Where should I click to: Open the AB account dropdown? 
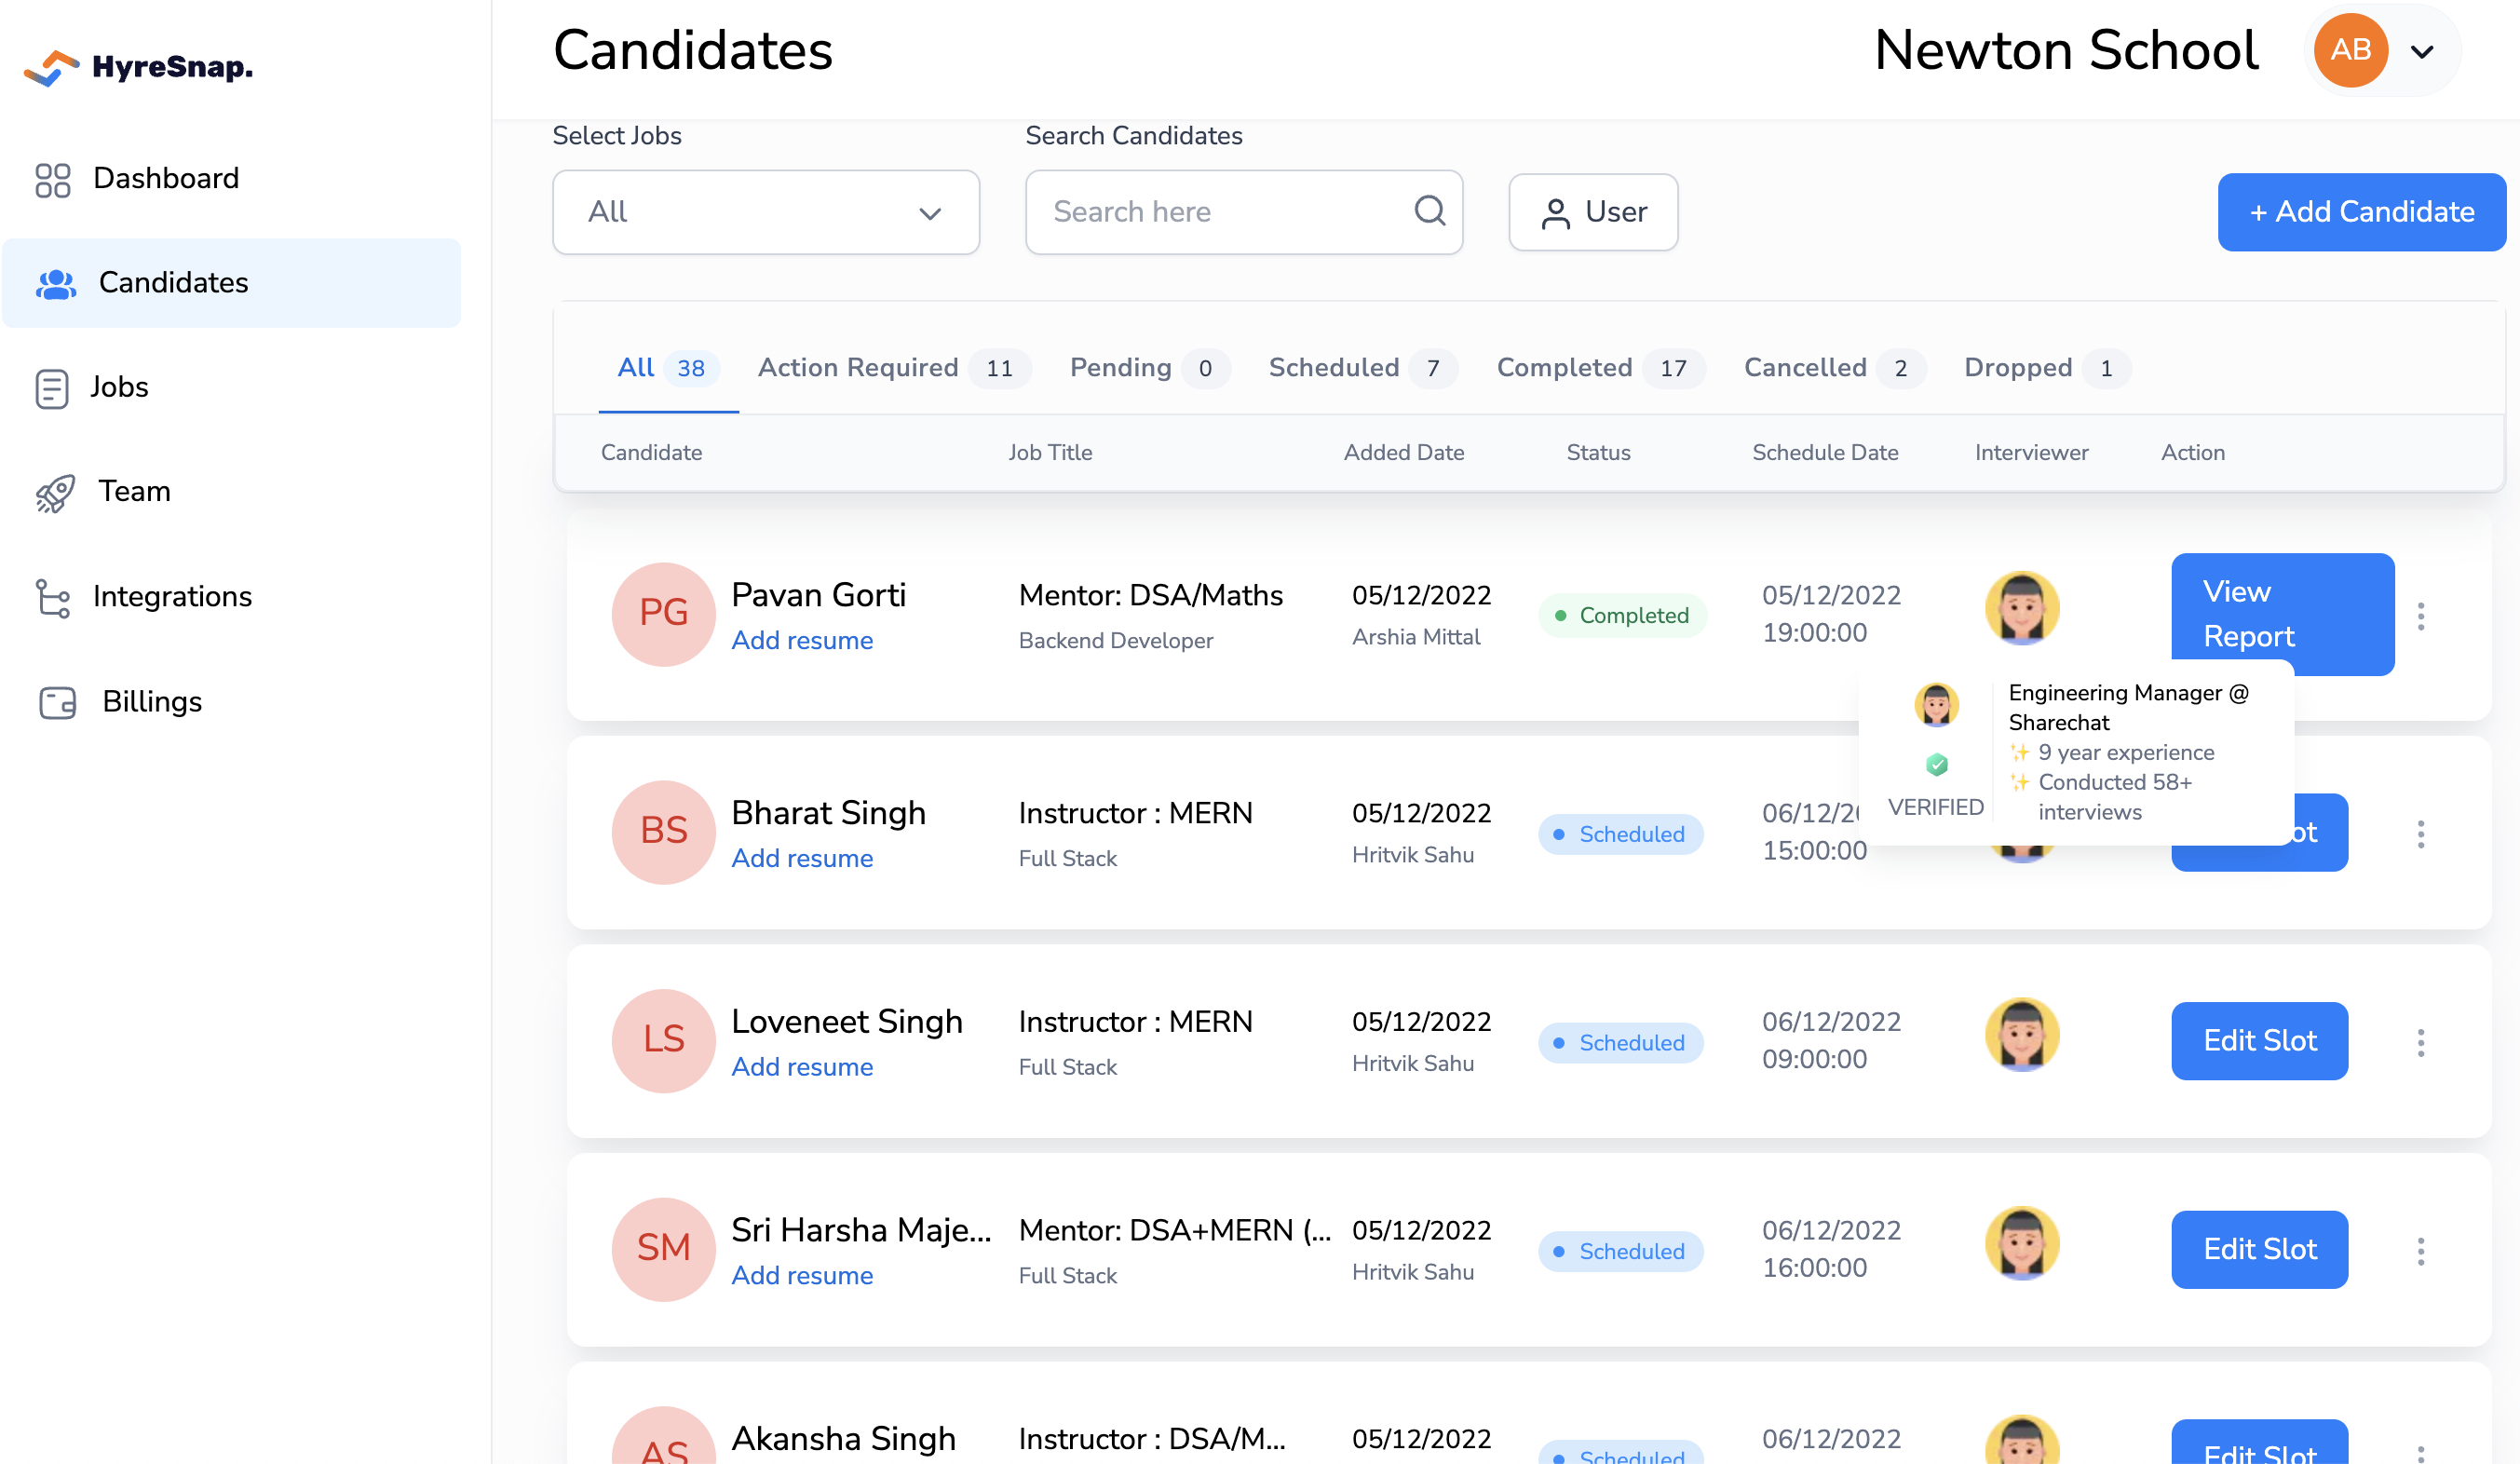(2380, 50)
